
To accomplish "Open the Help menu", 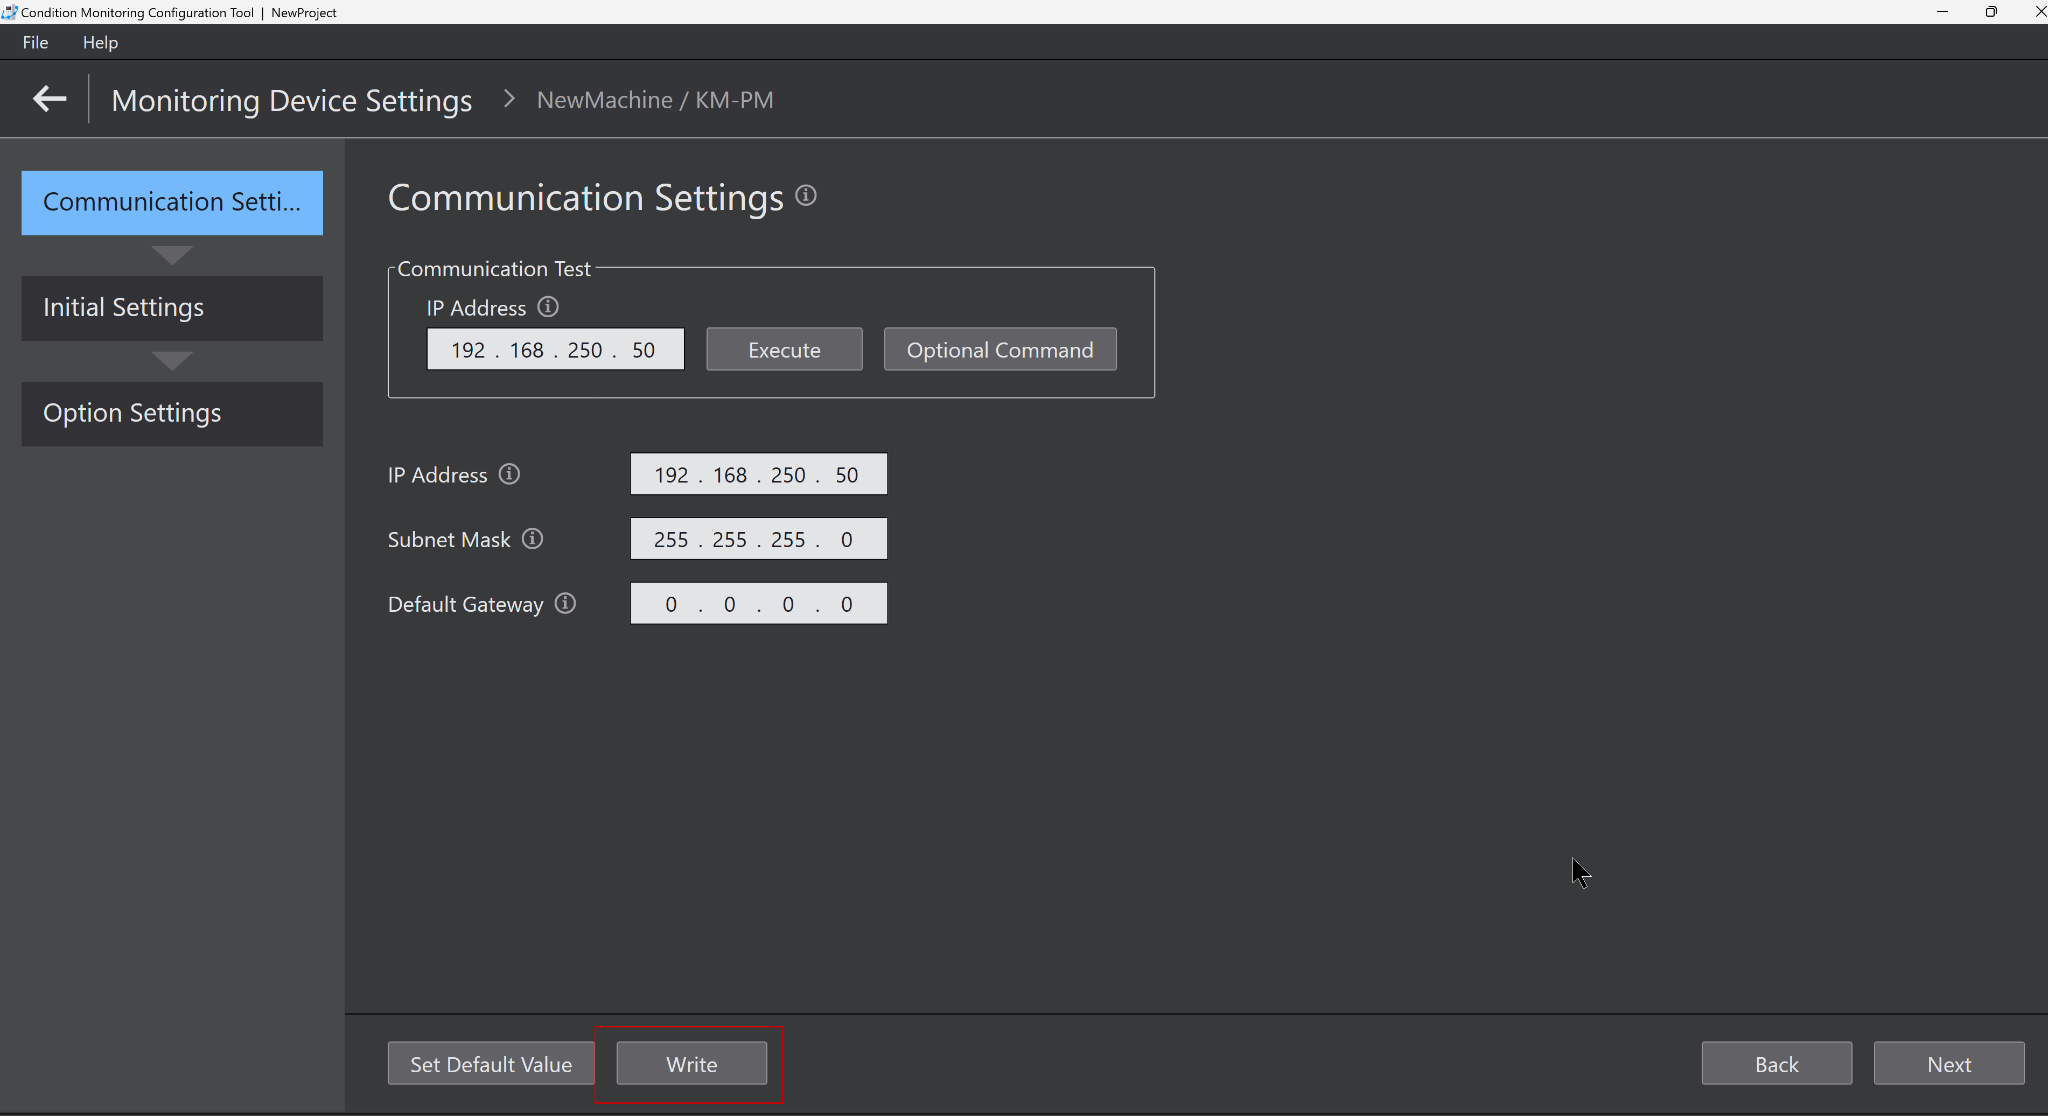I will click(x=100, y=42).
